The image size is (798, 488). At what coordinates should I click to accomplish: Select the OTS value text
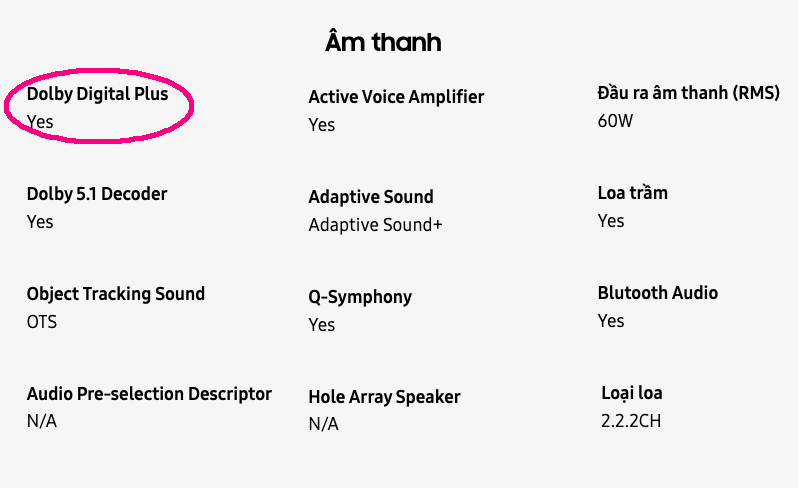click(x=42, y=322)
